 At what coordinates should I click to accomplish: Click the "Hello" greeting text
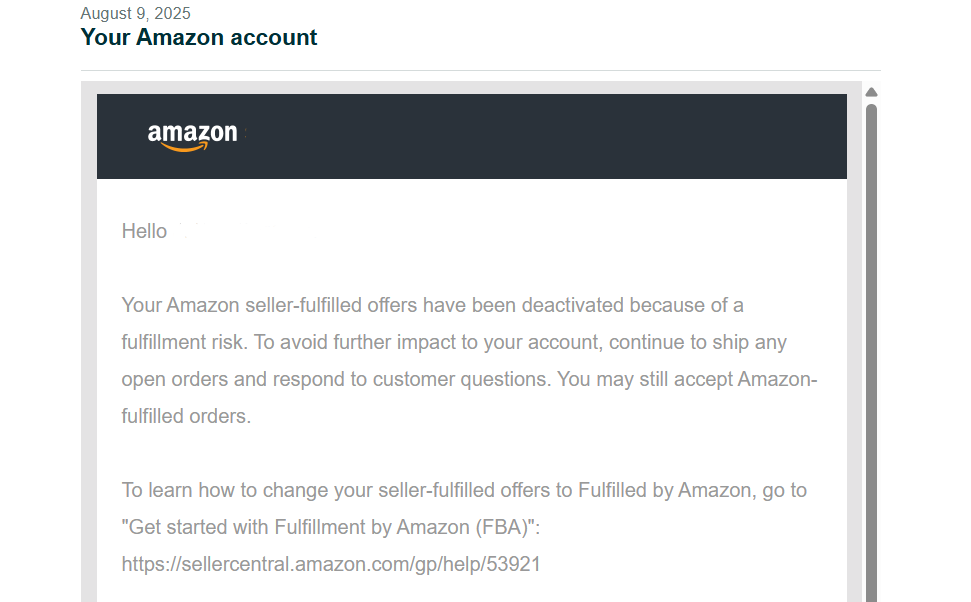click(x=144, y=231)
